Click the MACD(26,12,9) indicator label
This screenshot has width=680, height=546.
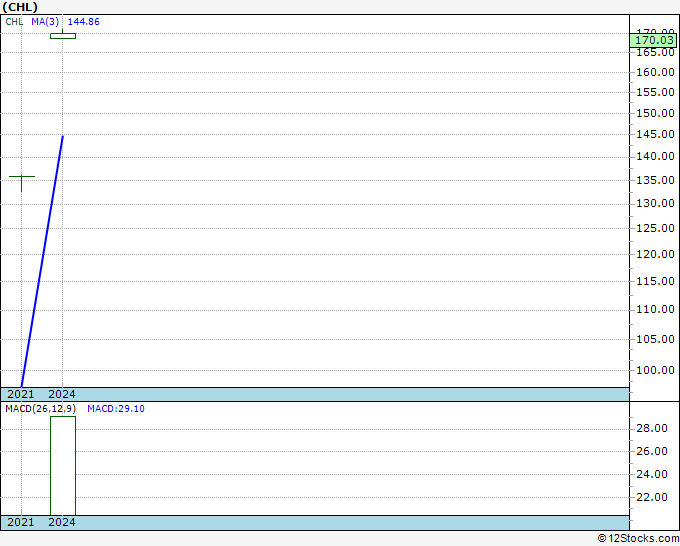click(x=40, y=409)
